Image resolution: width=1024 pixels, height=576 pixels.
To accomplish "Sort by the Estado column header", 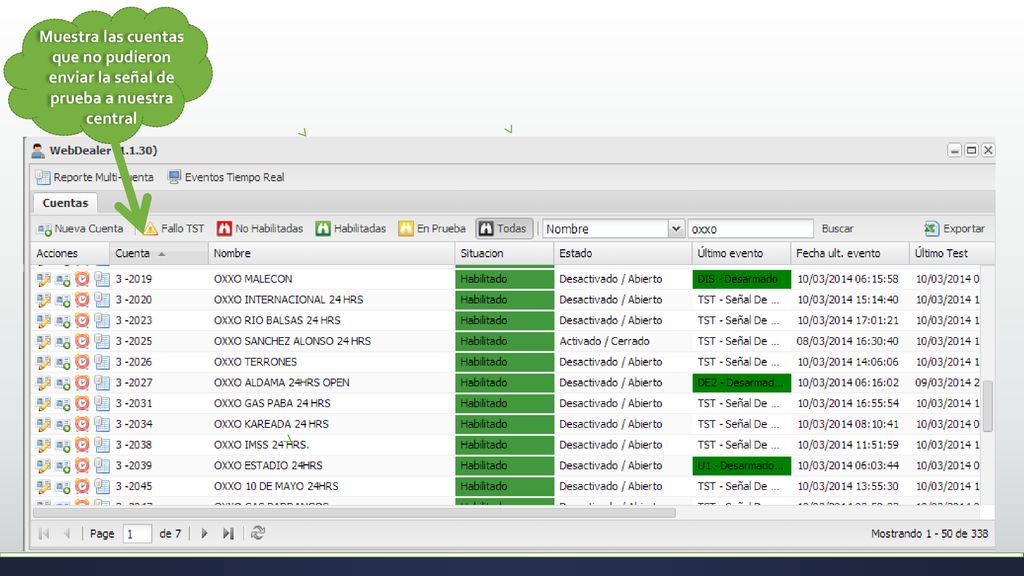I will pyautogui.click(x=622, y=253).
